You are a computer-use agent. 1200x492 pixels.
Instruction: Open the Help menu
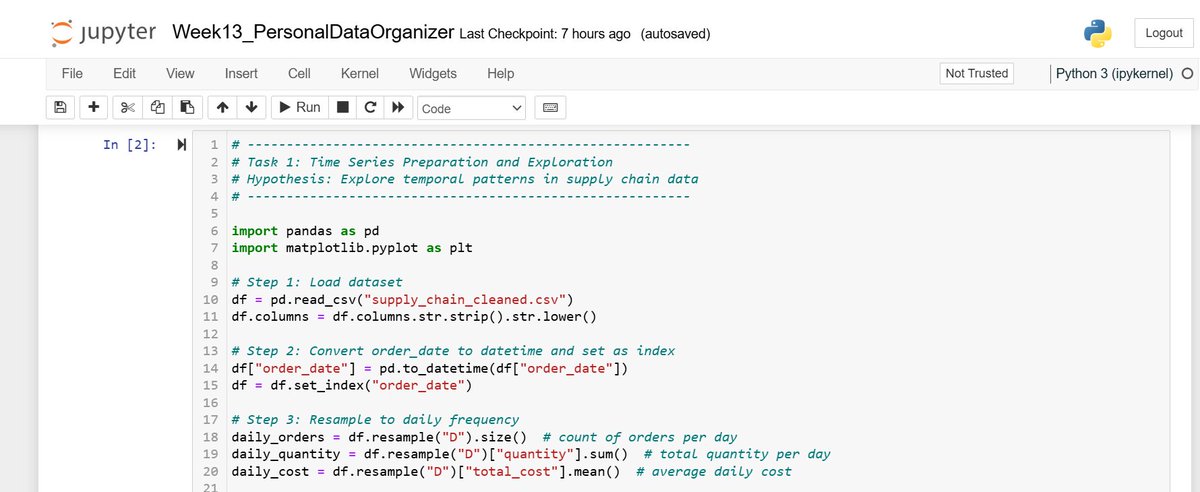click(500, 74)
